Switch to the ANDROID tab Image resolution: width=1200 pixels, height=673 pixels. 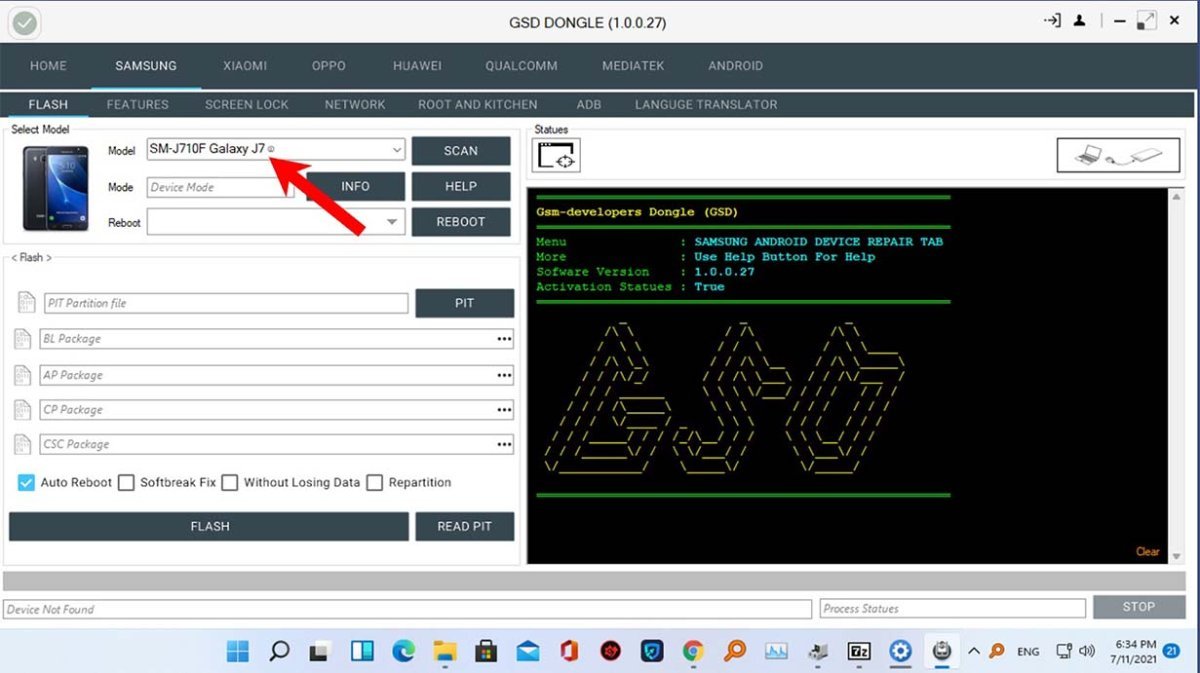coord(735,66)
